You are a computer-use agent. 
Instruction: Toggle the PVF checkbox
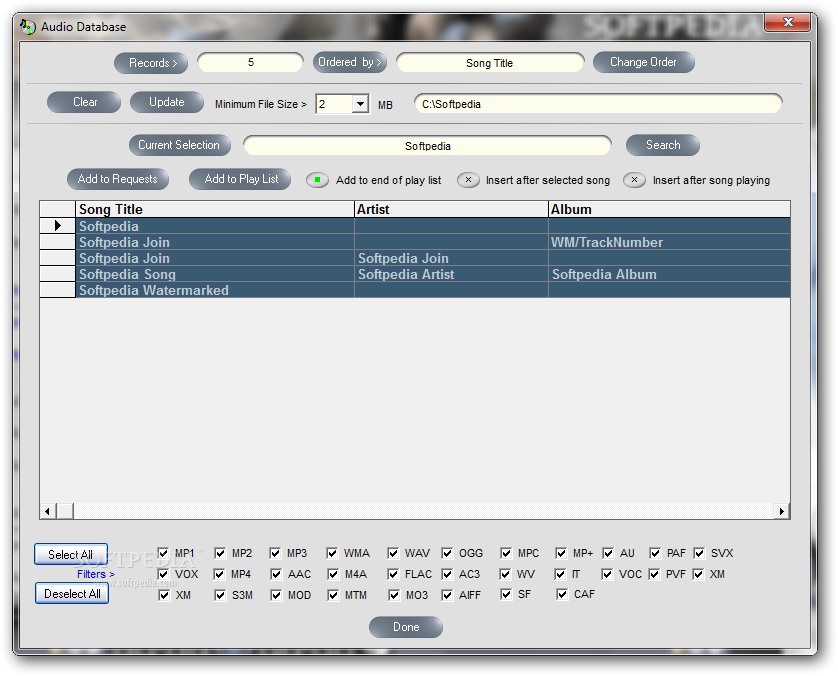(654, 574)
